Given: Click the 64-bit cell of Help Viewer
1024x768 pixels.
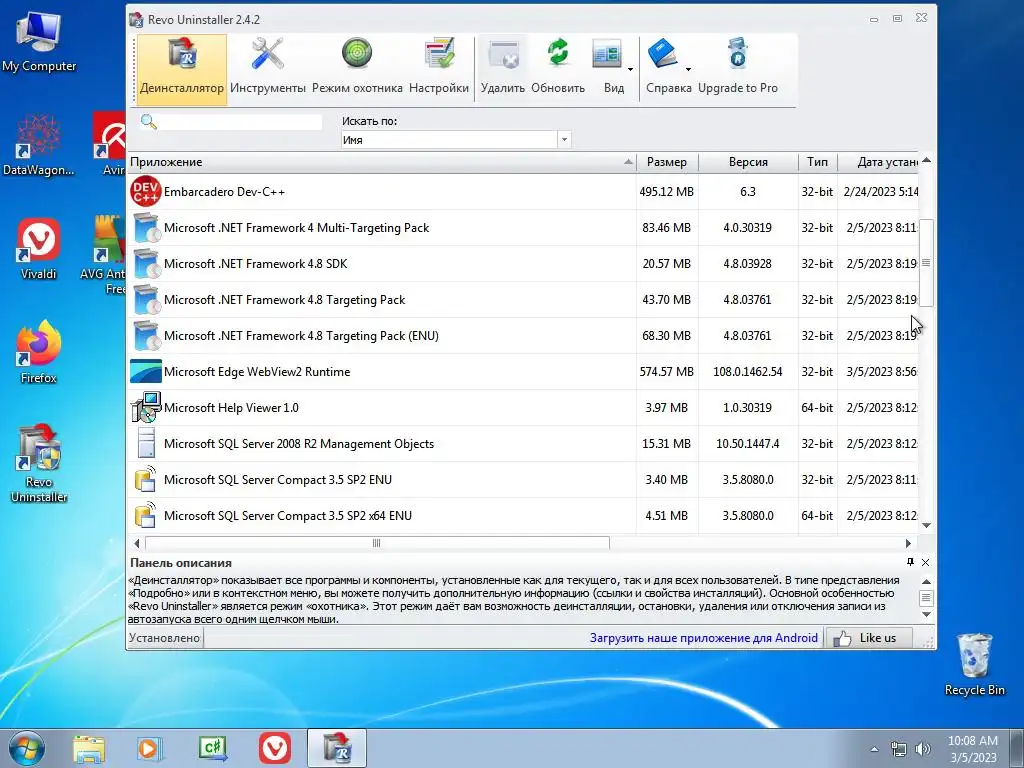Looking at the screenshot, I should [x=817, y=408].
